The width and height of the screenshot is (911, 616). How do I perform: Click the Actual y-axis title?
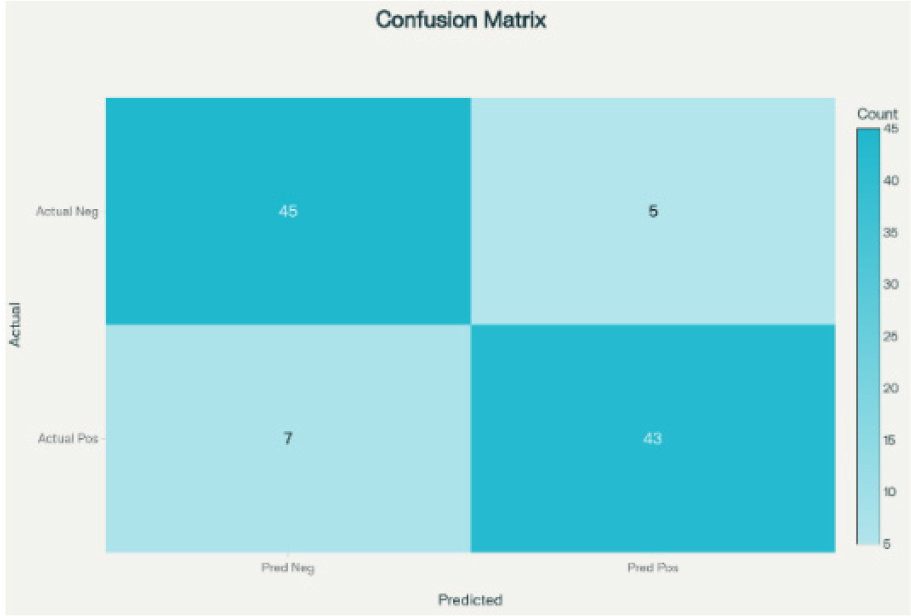pyautogui.click(x=15, y=324)
